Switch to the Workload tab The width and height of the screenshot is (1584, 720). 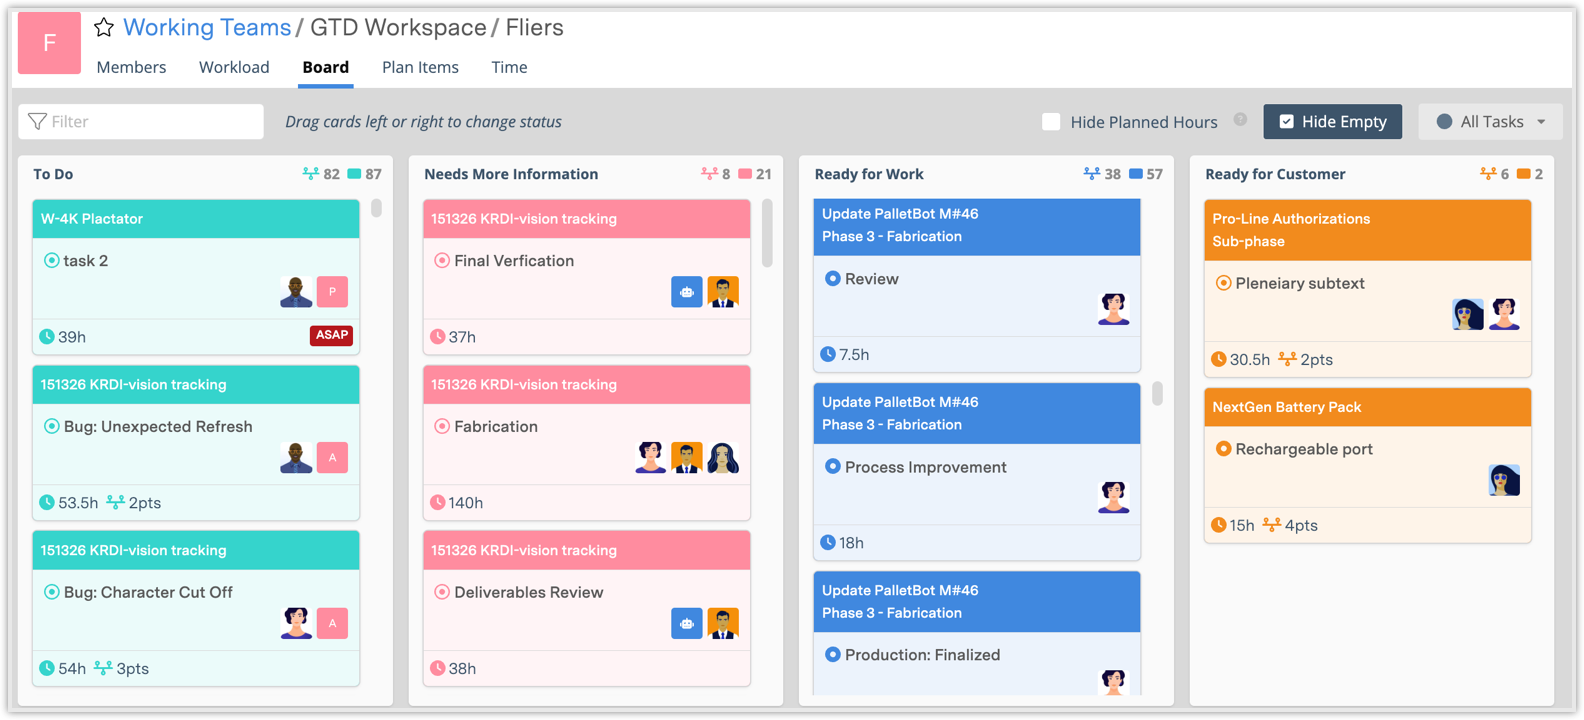point(234,67)
